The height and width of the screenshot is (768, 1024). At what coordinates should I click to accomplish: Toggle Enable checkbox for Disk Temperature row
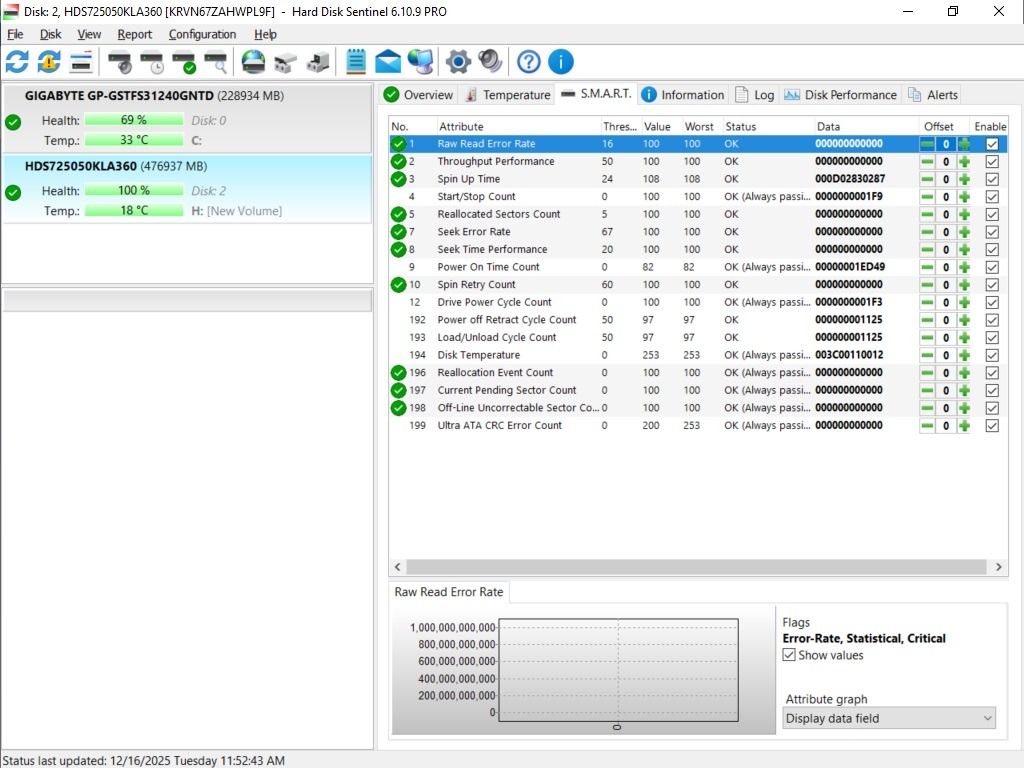[992, 355]
